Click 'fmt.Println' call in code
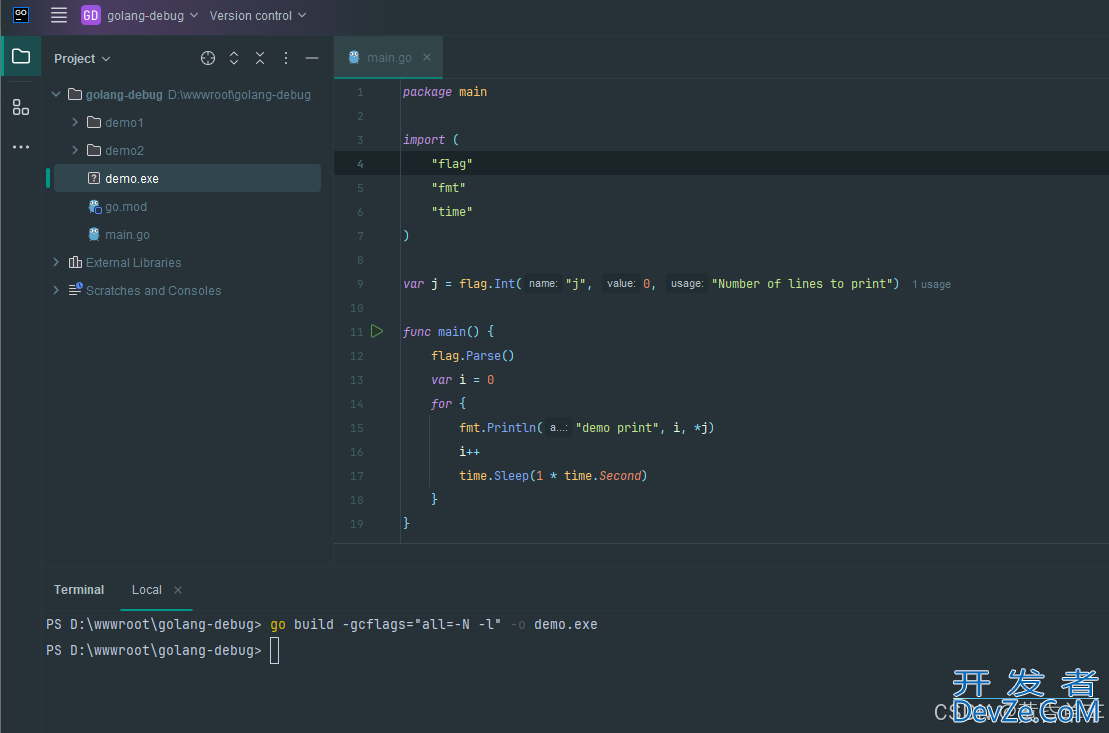1109x733 pixels. tap(497, 427)
